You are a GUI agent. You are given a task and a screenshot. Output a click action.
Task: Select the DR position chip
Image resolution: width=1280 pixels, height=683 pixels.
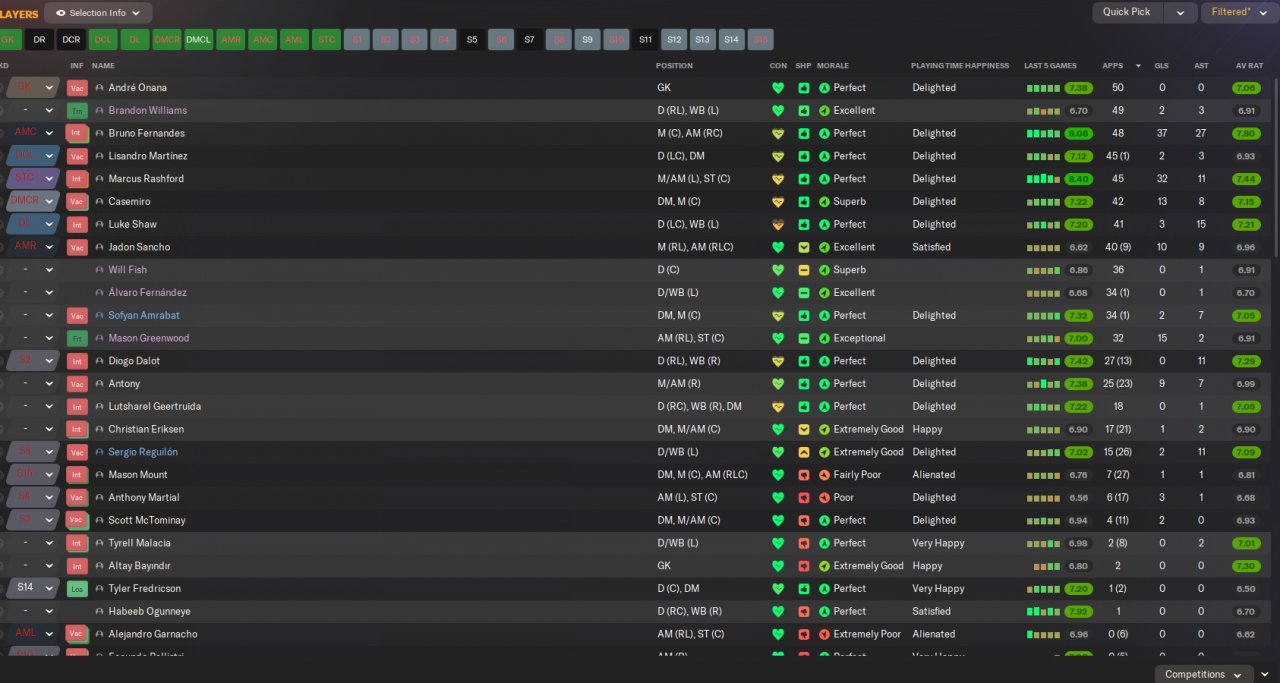39,40
